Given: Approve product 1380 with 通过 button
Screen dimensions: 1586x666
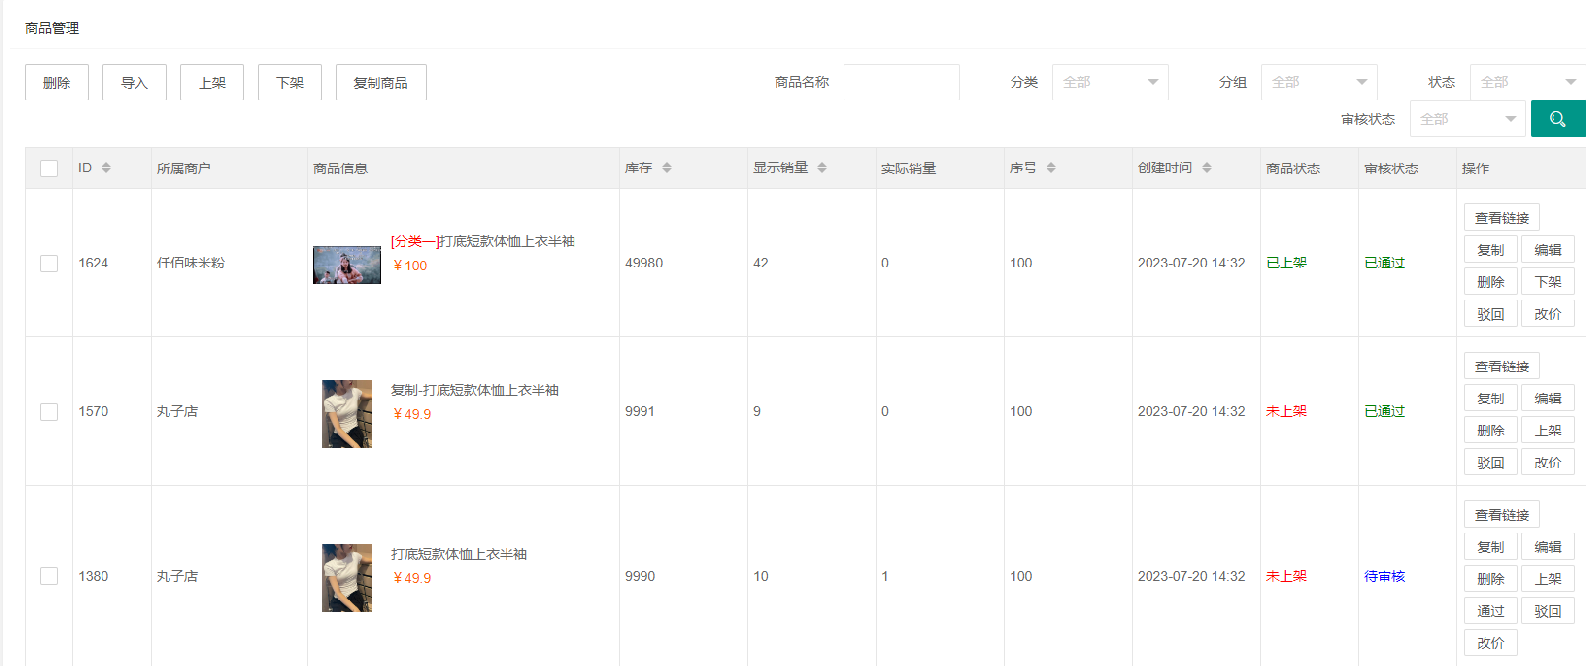Looking at the screenshot, I should [x=1490, y=611].
